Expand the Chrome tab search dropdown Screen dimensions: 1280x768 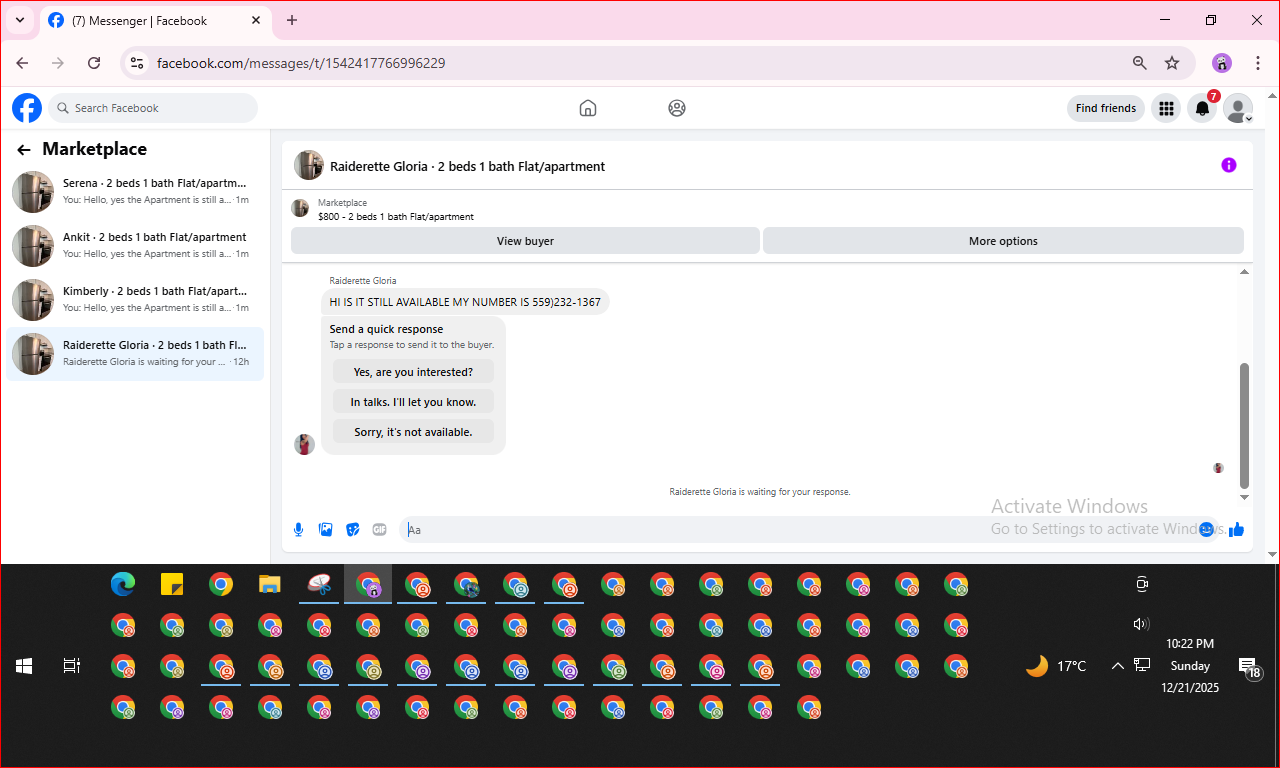pyautogui.click(x=19, y=20)
